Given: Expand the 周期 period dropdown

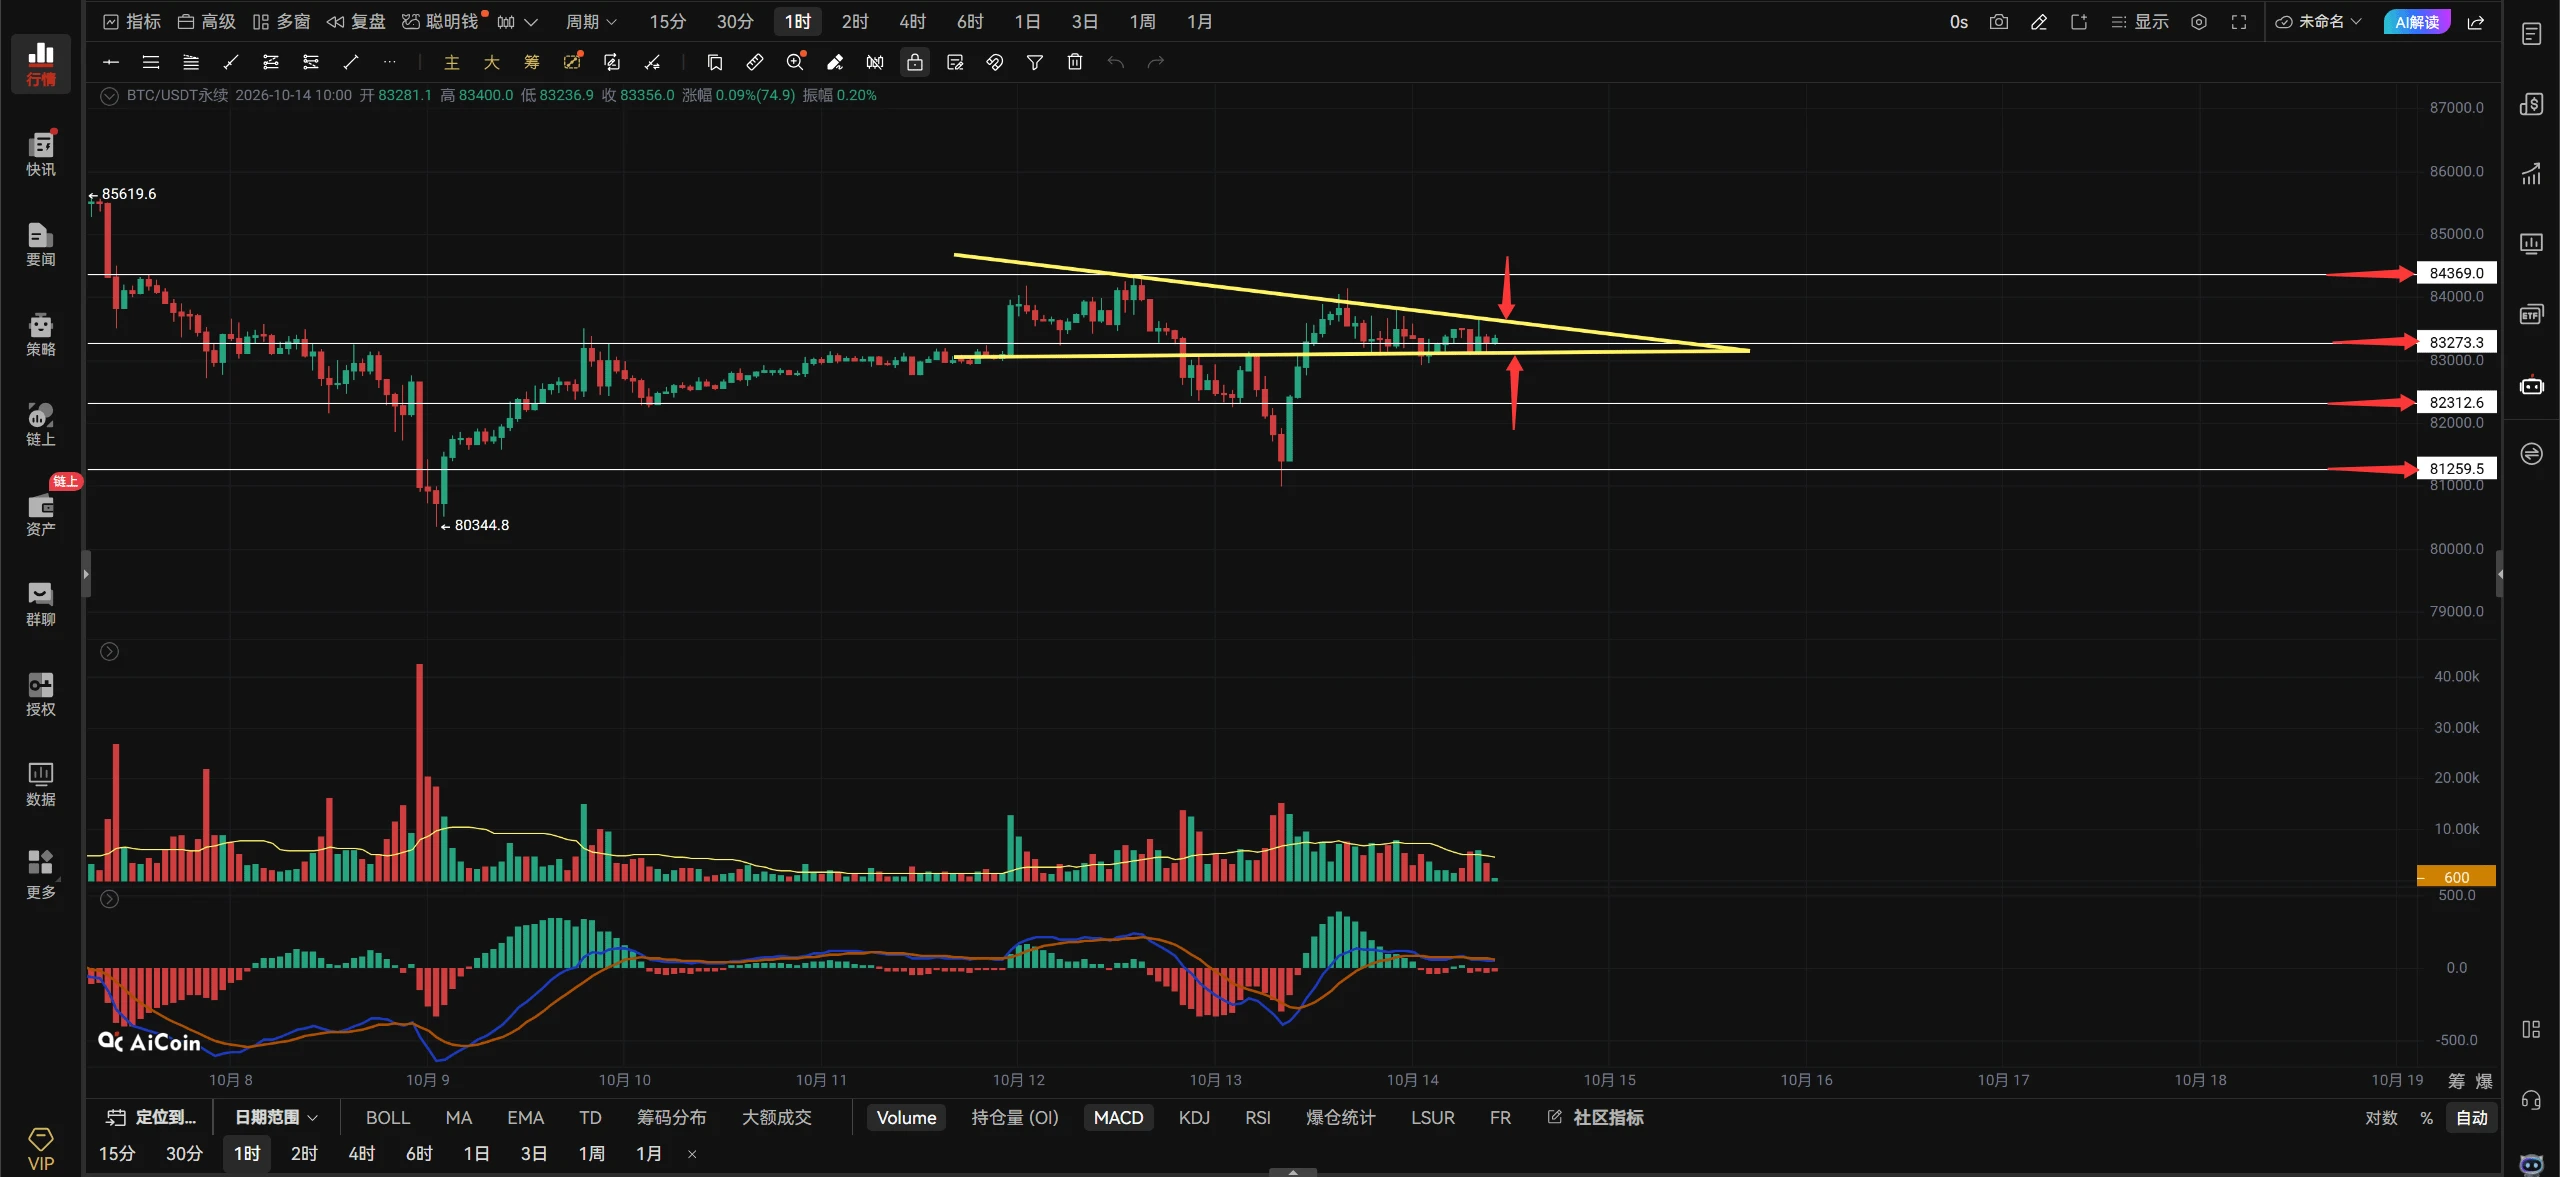Looking at the screenshot, I should [x=591, y=22].
